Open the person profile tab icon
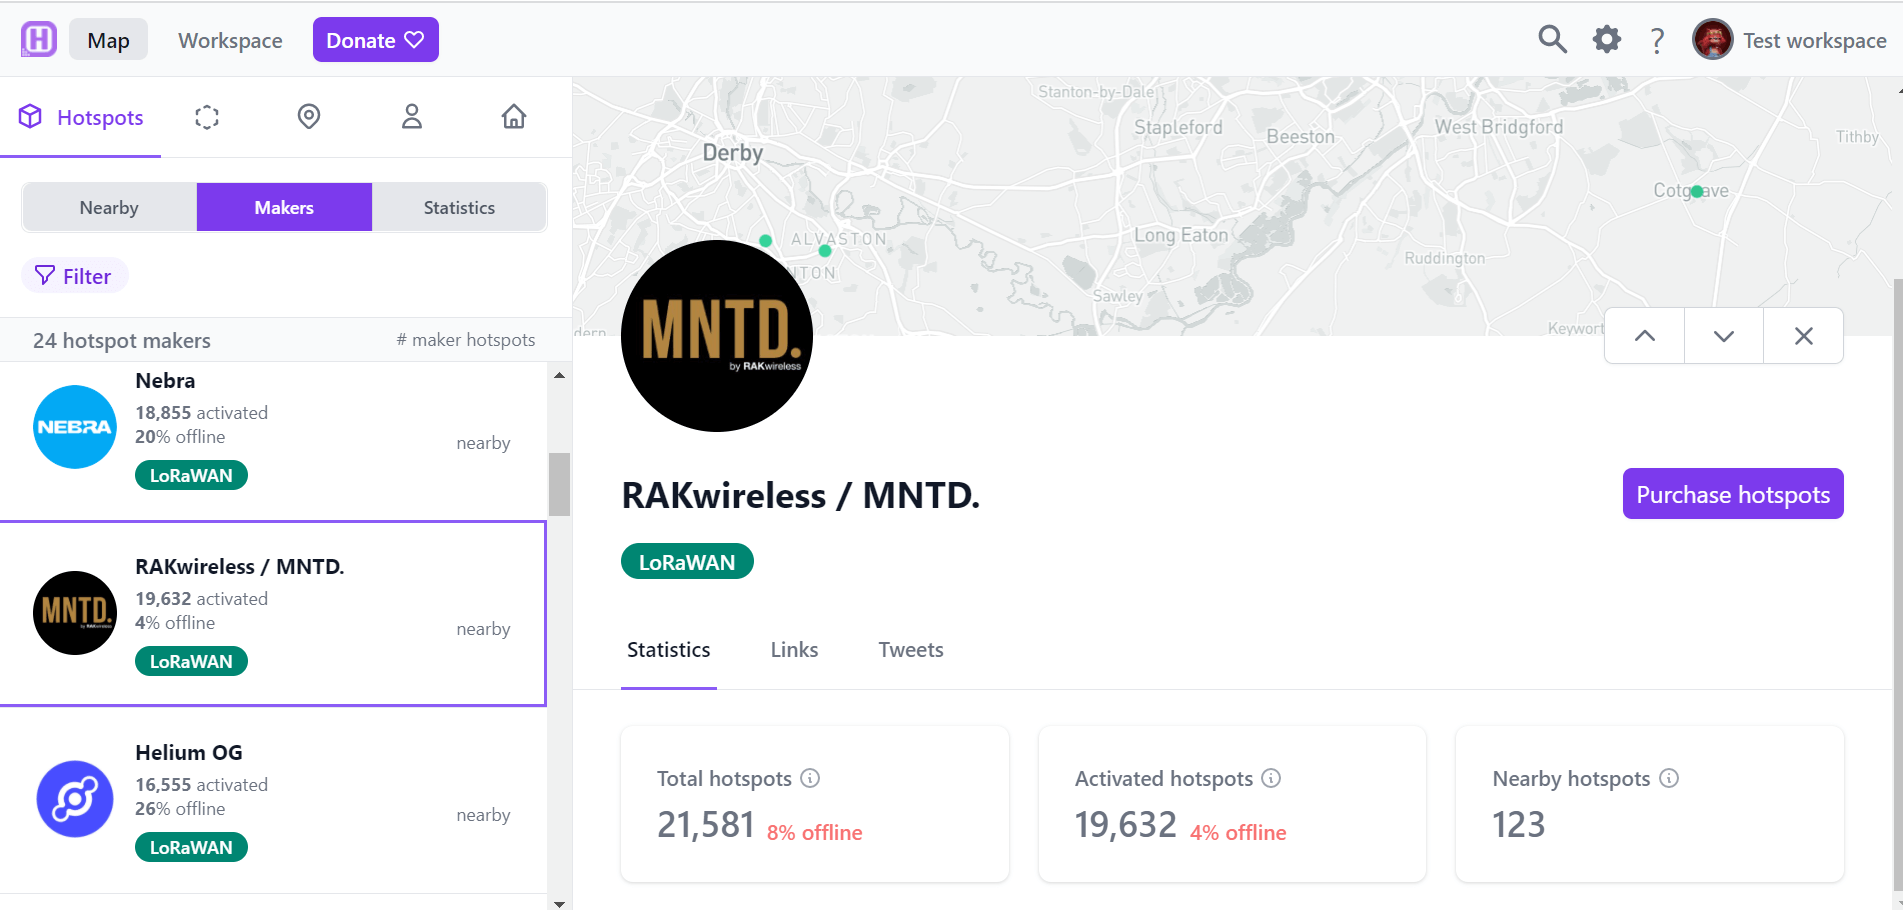The height and width of the screenshot is (910, 1903). click(412, 117)
